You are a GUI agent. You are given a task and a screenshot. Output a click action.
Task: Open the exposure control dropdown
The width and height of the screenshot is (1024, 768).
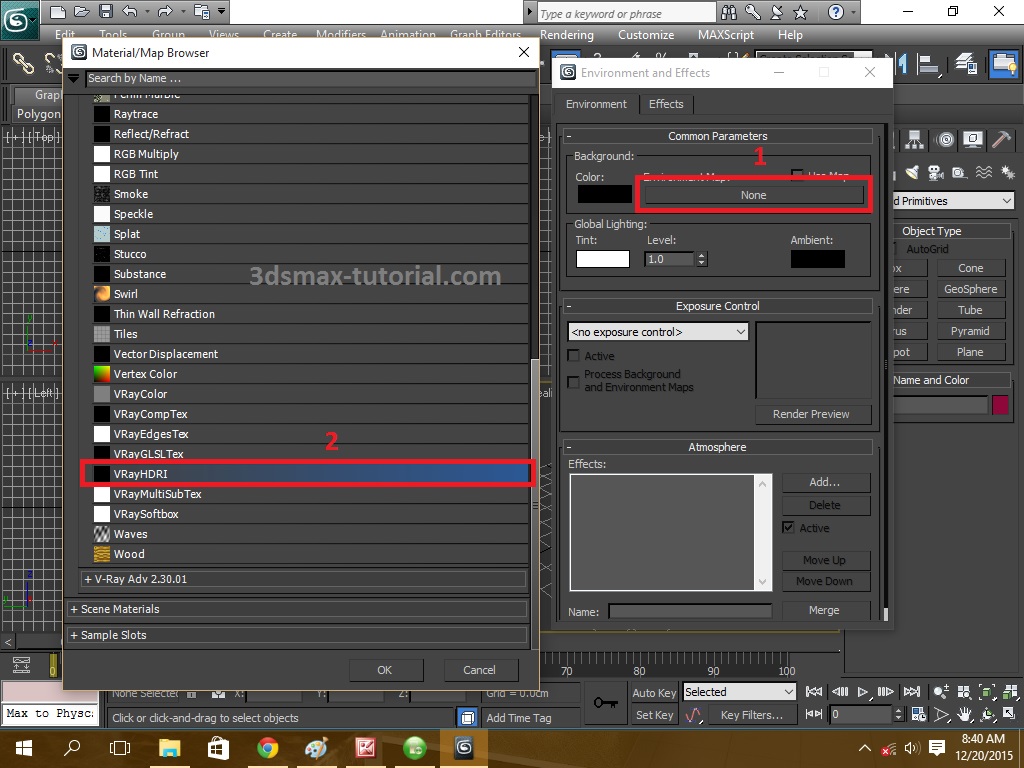click(x=658, y=332)
